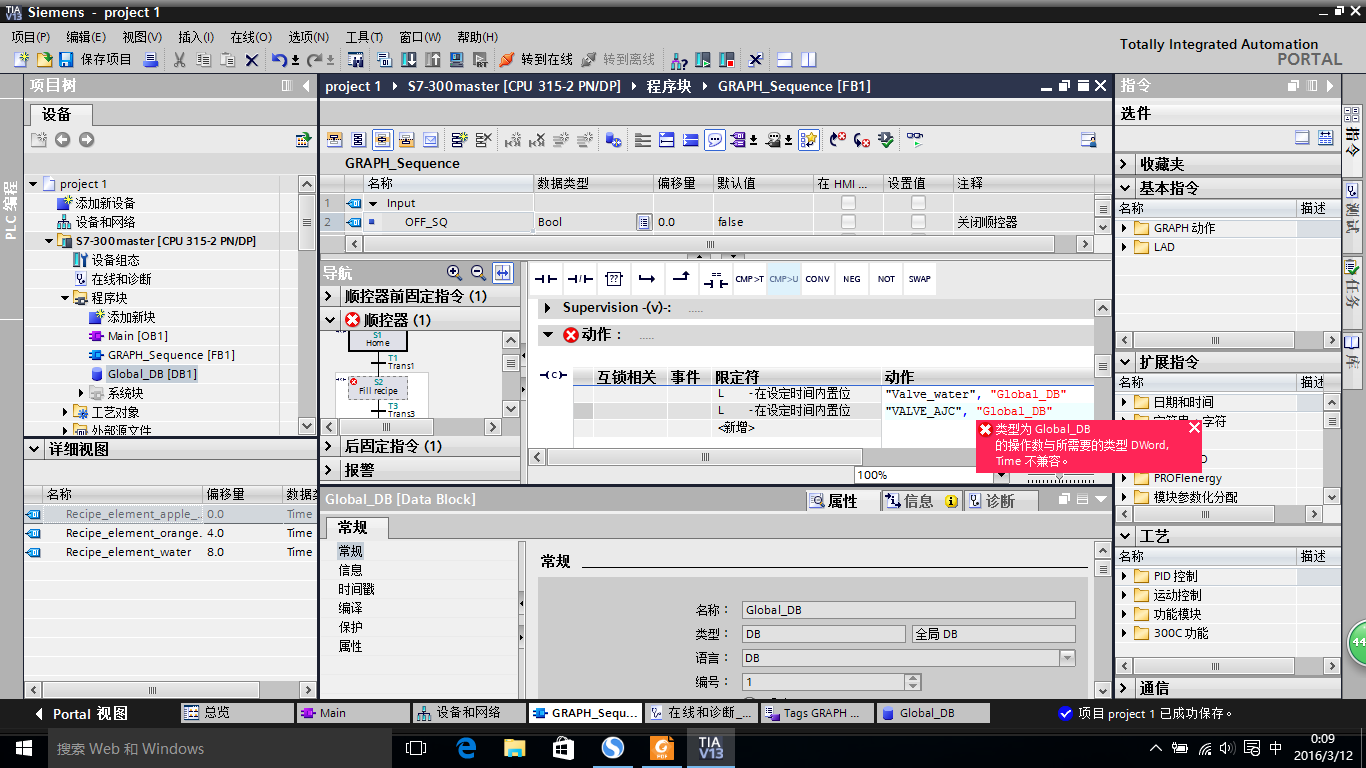Viewport: 1366px width, 768px height.
Task: Click the Edge browser taskbar icon
Action: click(x=466, y=748)
